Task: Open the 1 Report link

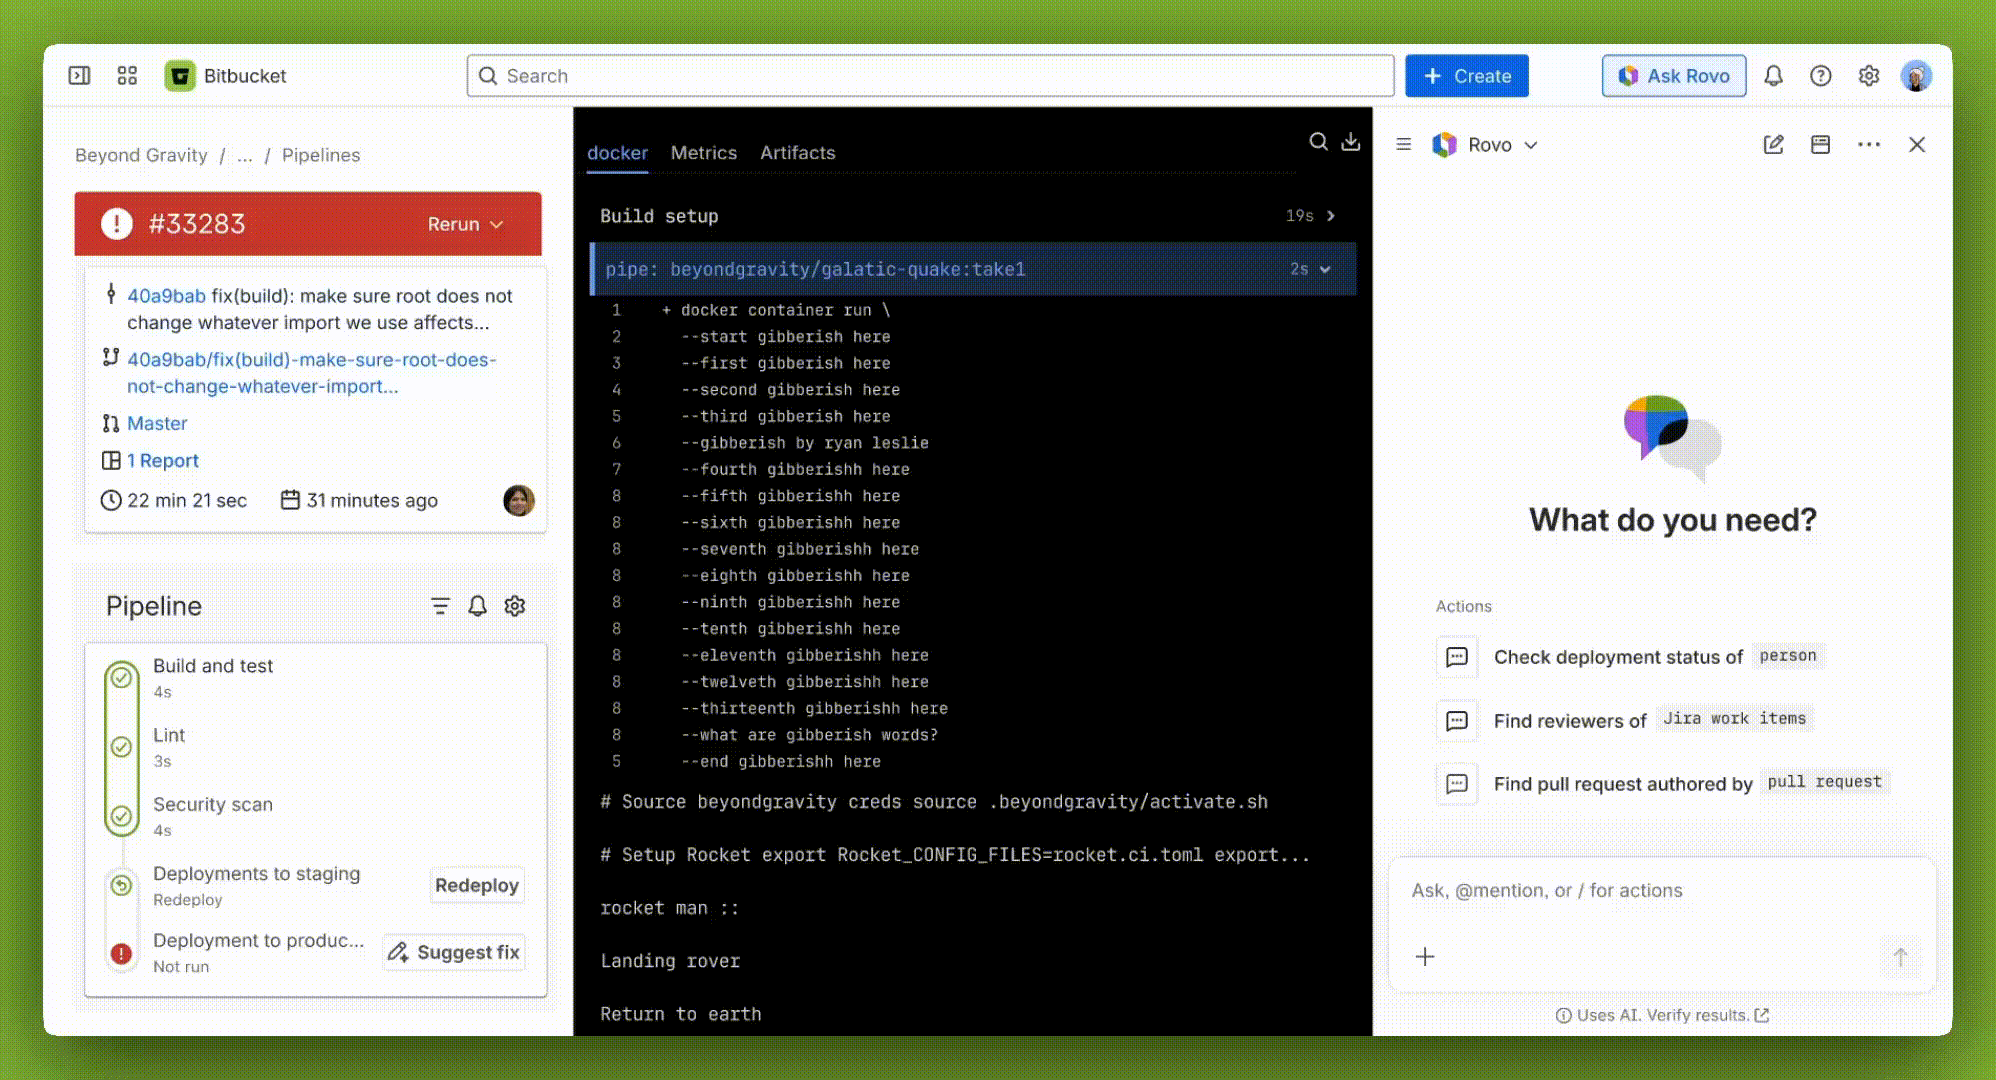Action: [162, 461]
